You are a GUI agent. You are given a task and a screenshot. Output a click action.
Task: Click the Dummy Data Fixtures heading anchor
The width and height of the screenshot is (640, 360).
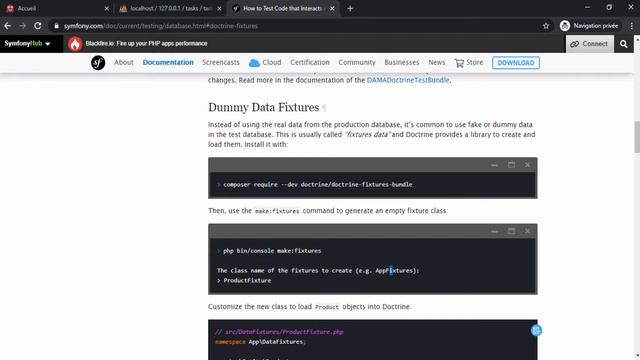tap(324, 108)
